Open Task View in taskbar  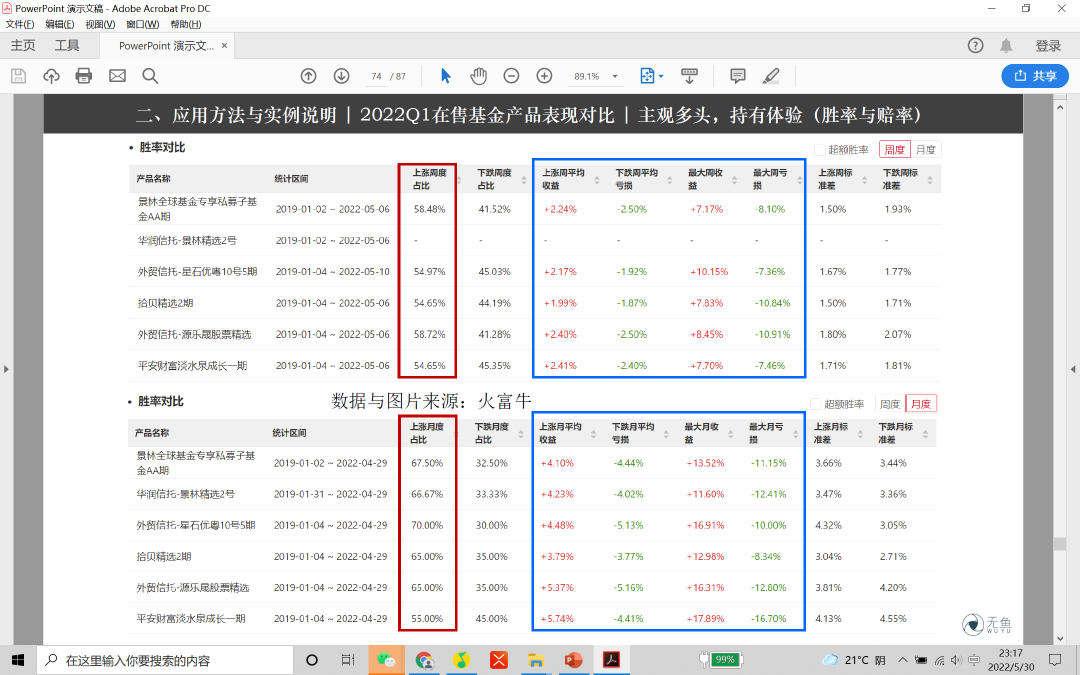(x=348, y=660)
